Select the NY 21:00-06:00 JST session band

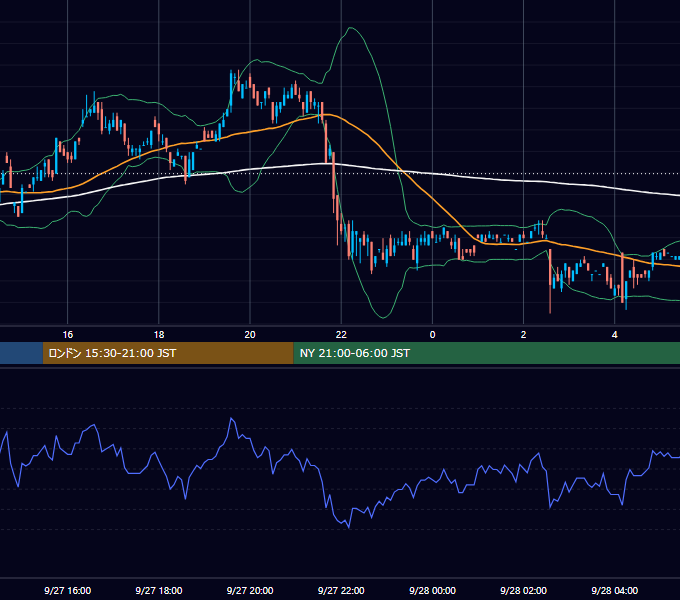point(487,353)
